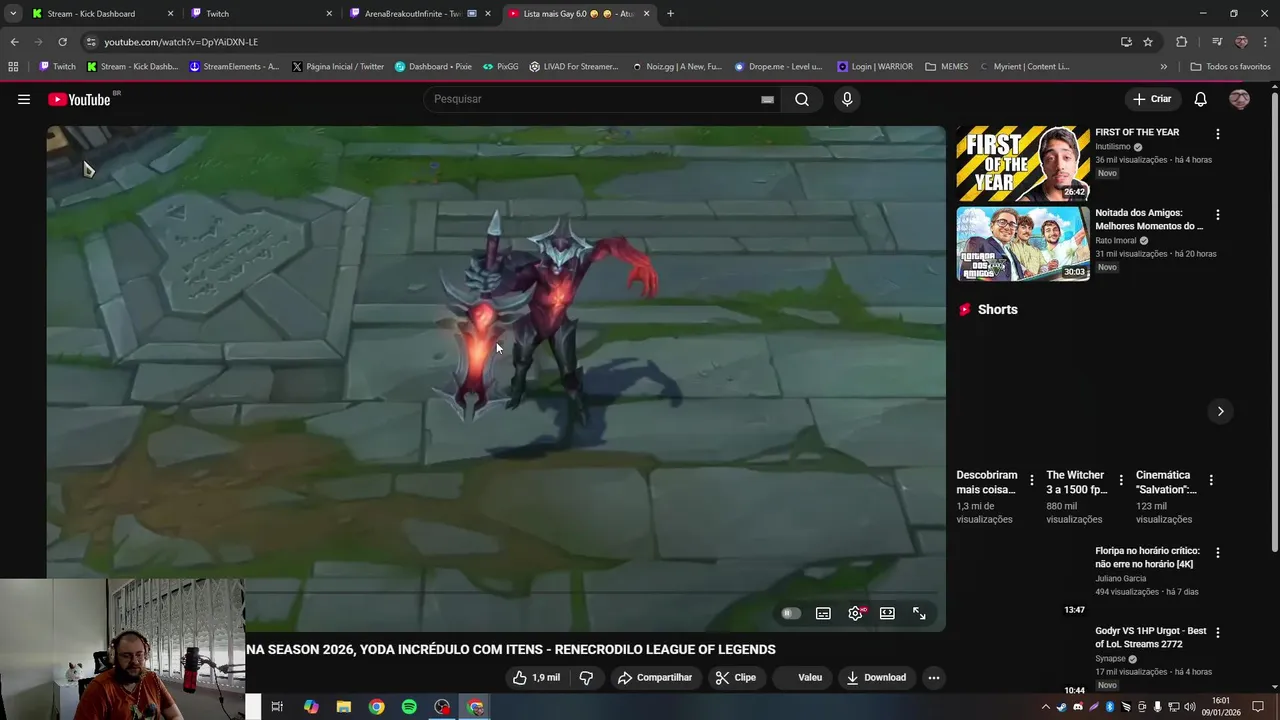1280x720 pixels.
Task: Go back in browser history
Action: (x=14, y=42)
